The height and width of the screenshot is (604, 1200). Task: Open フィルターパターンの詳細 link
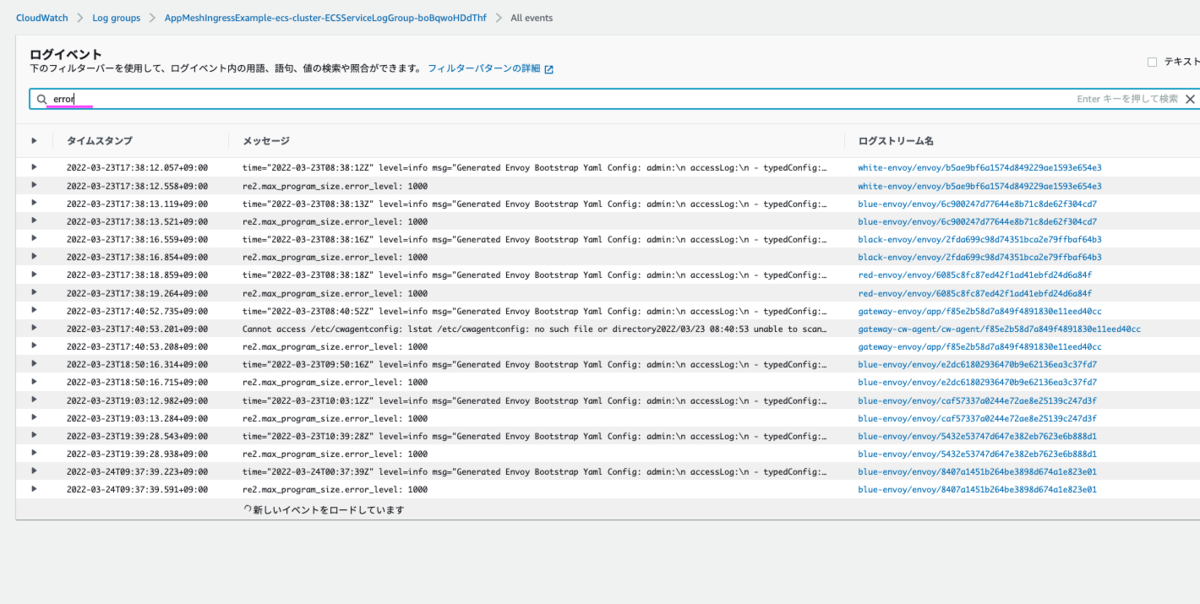pos(484,68)
